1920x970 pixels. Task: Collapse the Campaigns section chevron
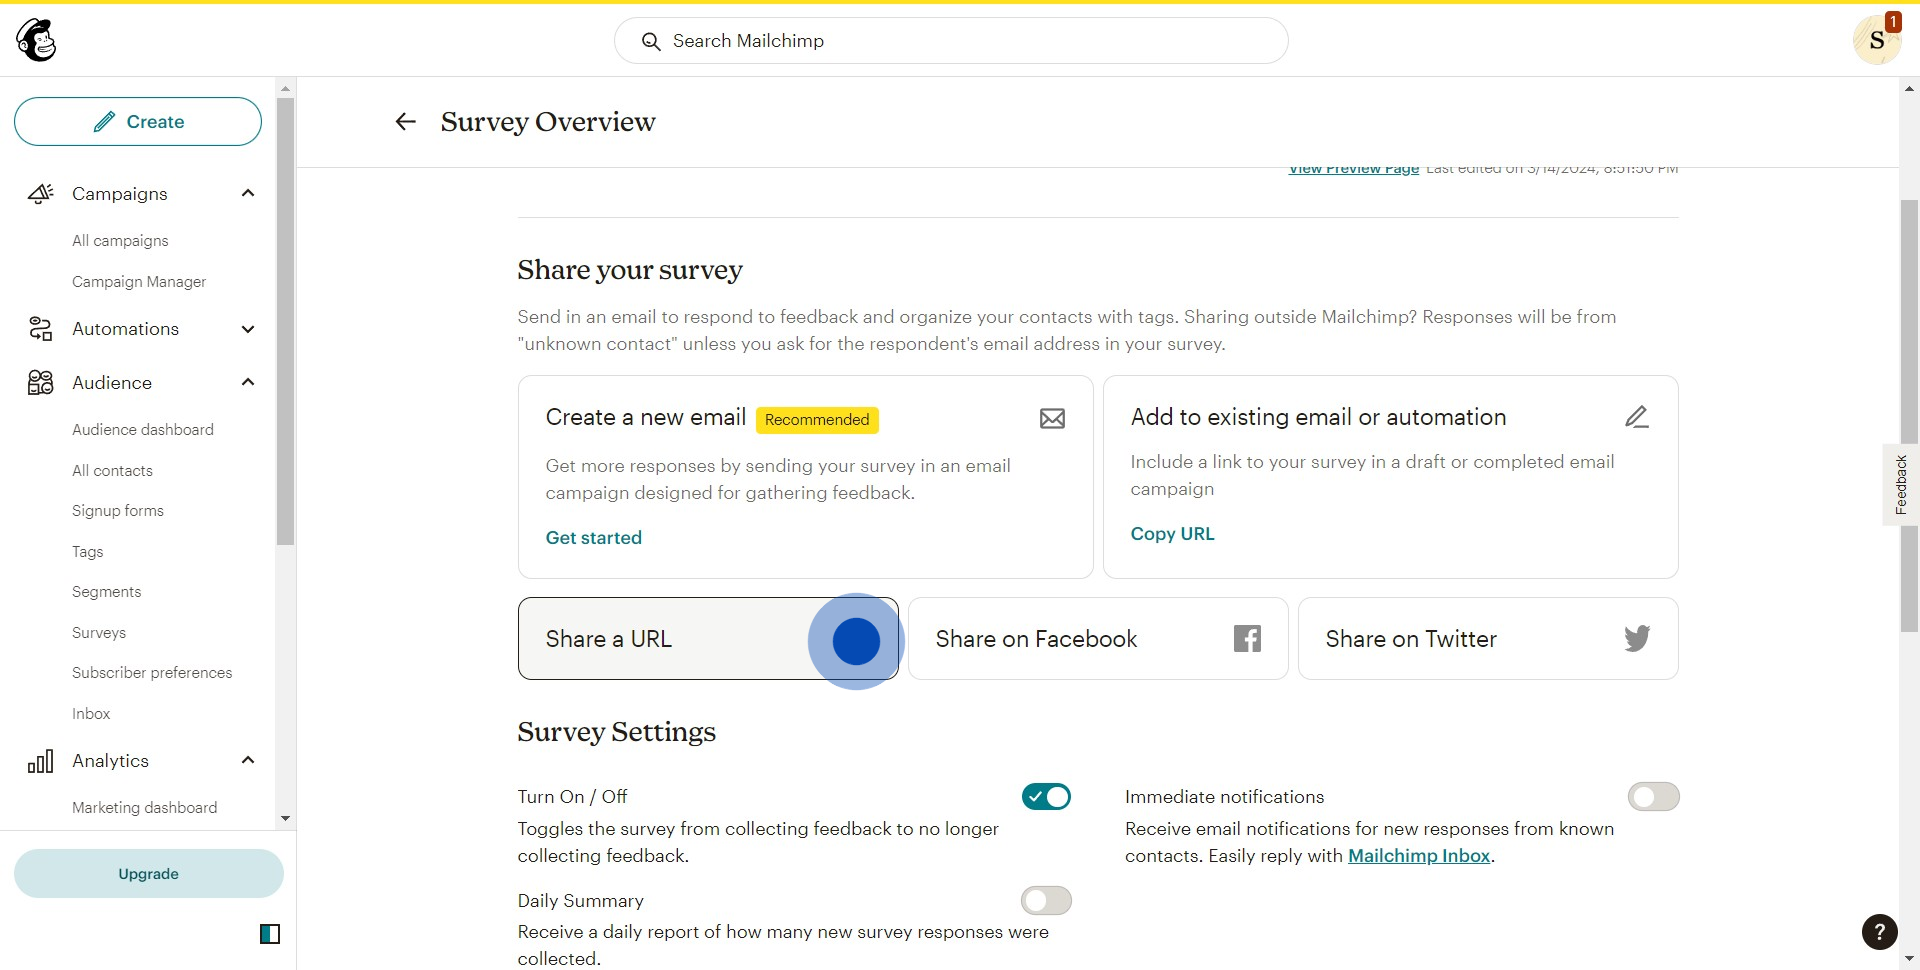pyautogui.click(x=248, y=193)
